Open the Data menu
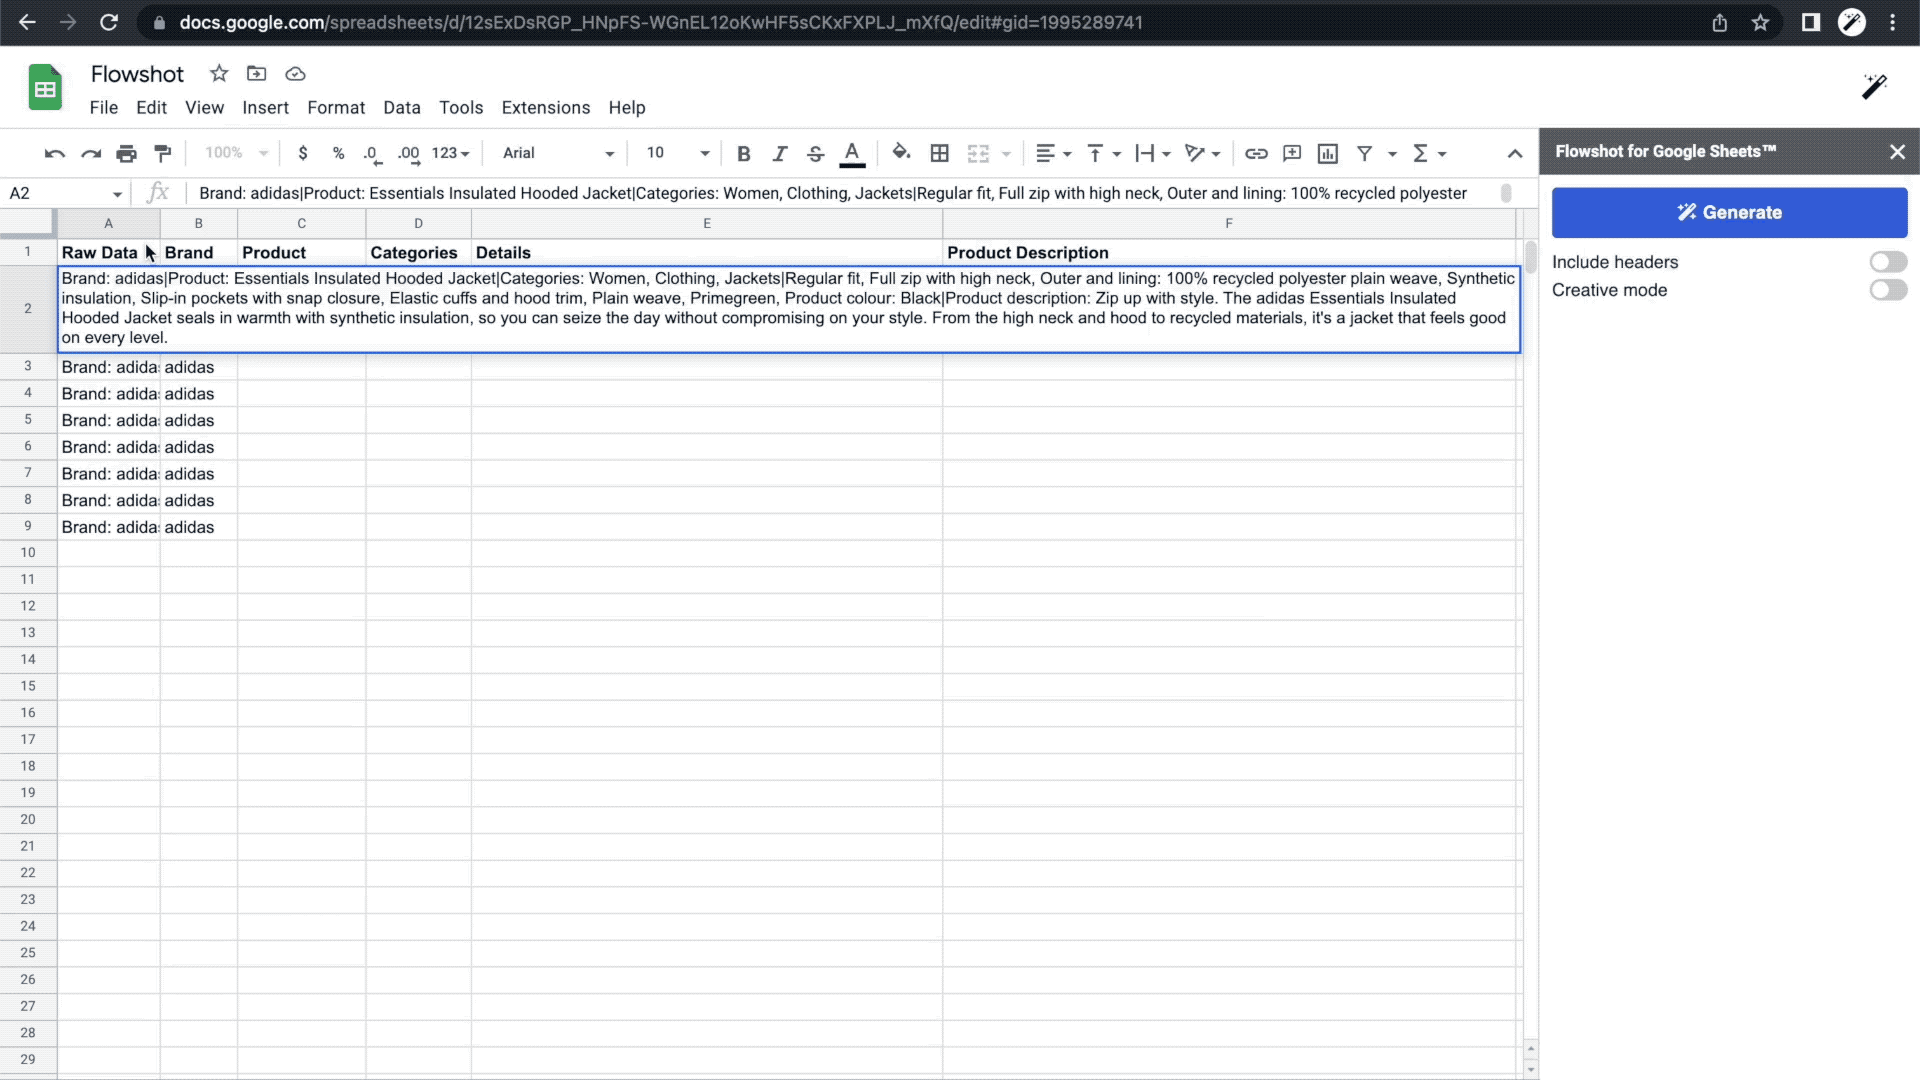This screenshot has width=1920, height=1080. (401, 107)
